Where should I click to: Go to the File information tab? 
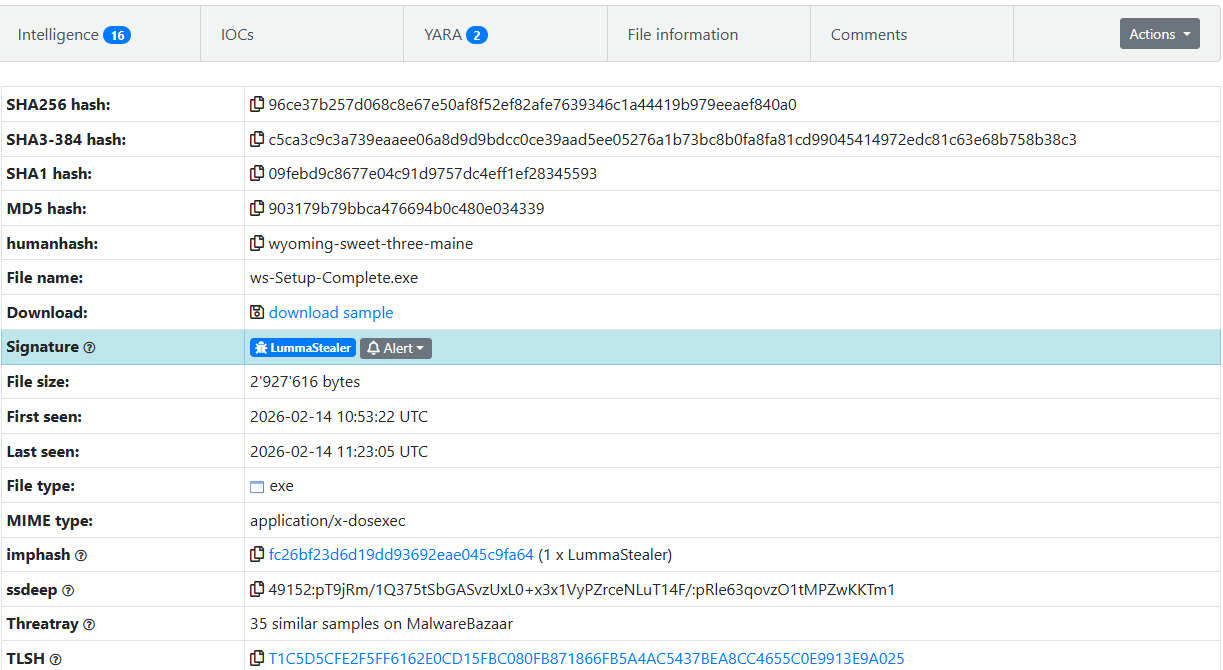tap(682, 35)
